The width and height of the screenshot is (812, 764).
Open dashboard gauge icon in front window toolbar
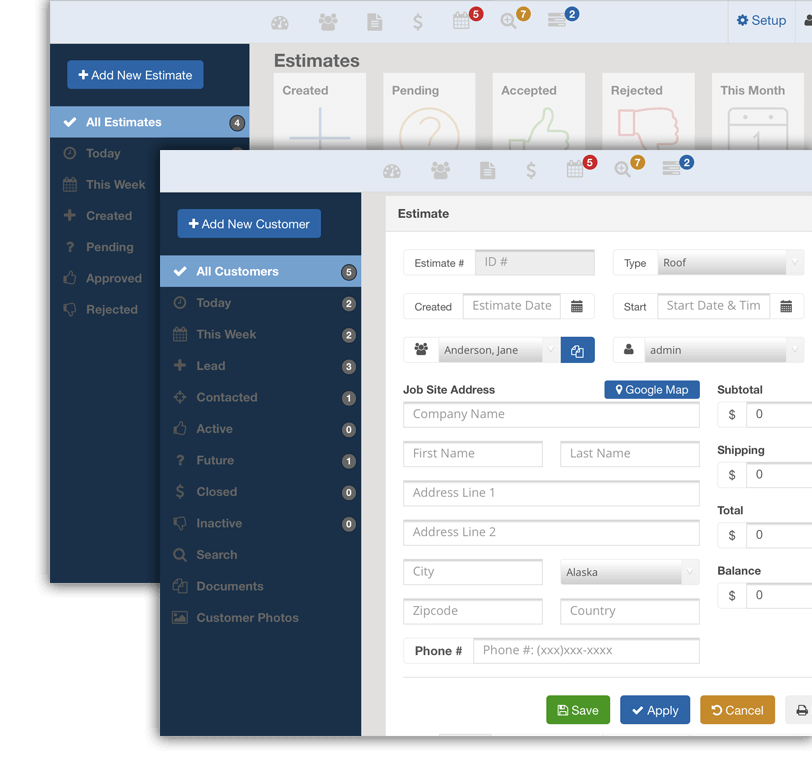click(x=392, y=171)
